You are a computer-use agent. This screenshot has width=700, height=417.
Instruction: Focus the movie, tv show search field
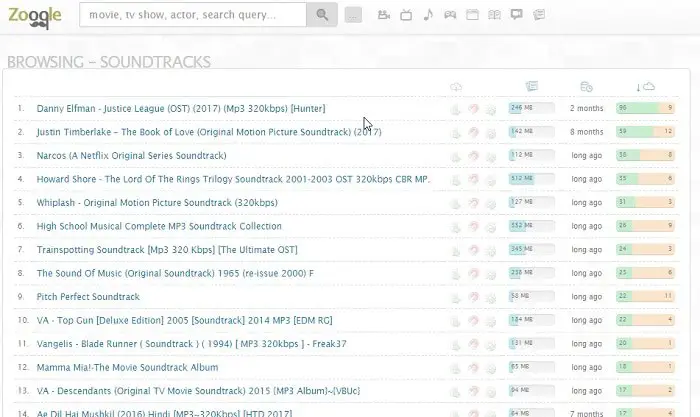[x=193, y=15]
